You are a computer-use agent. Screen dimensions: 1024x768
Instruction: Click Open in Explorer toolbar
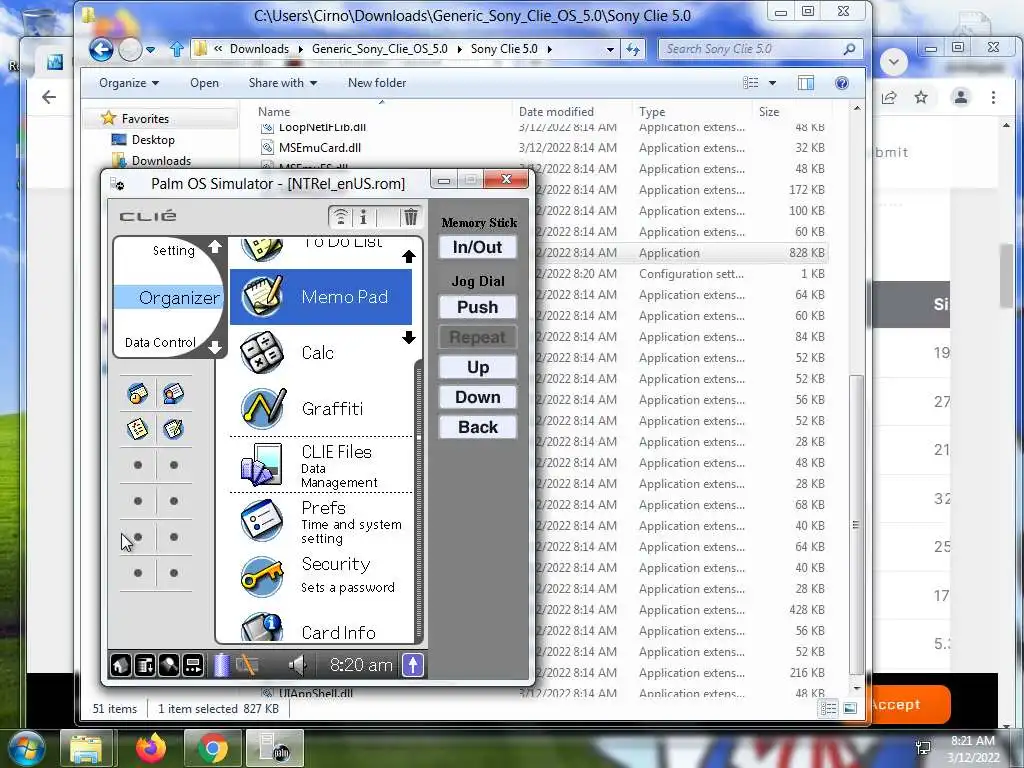[x=204, y=83]
